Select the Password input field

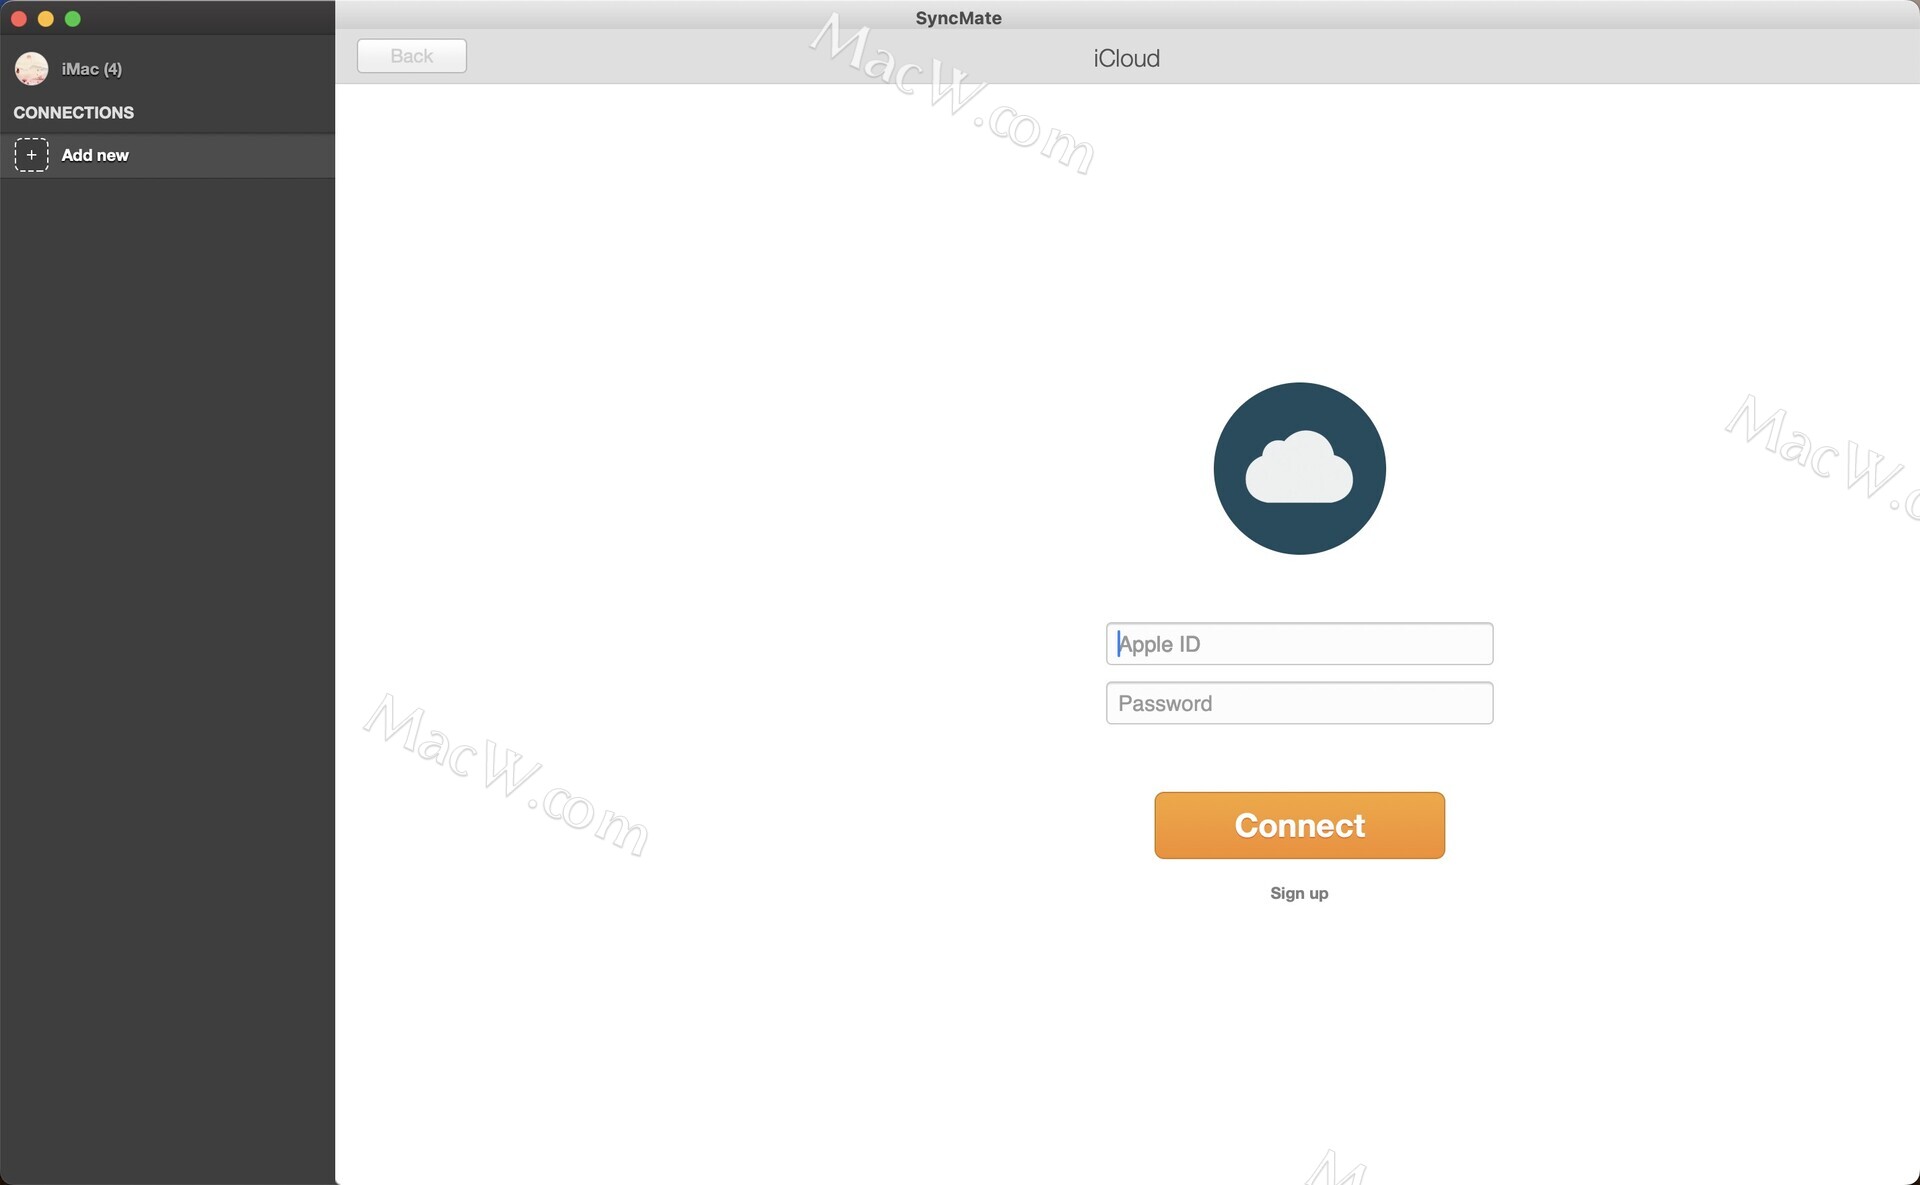coord(1299,703)
